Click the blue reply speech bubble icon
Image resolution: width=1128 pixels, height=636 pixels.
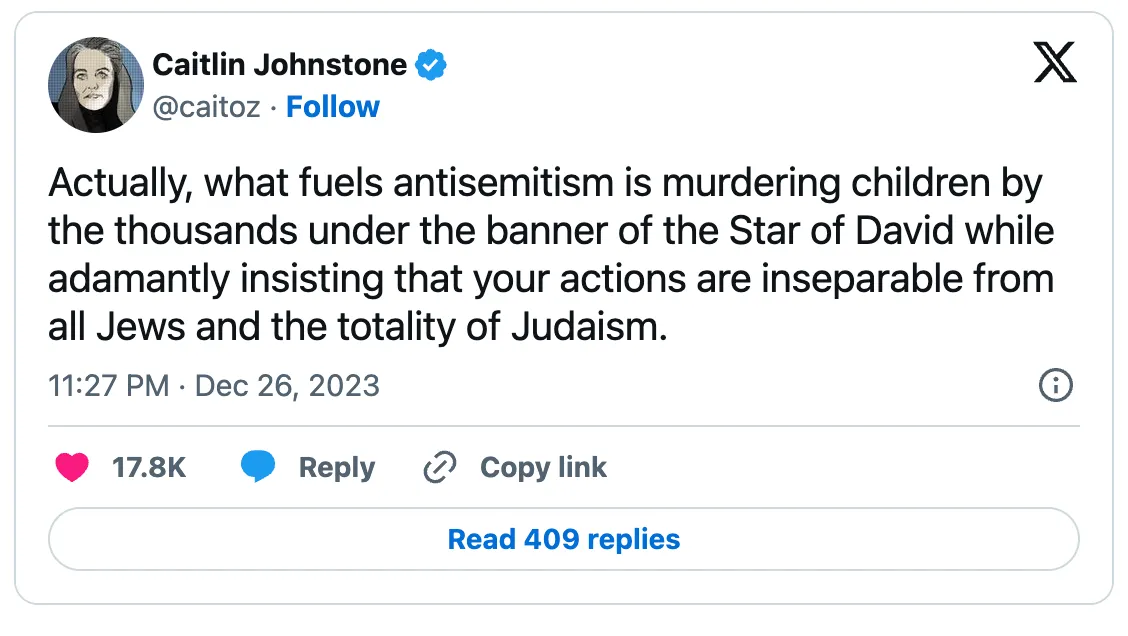(258, 466)
